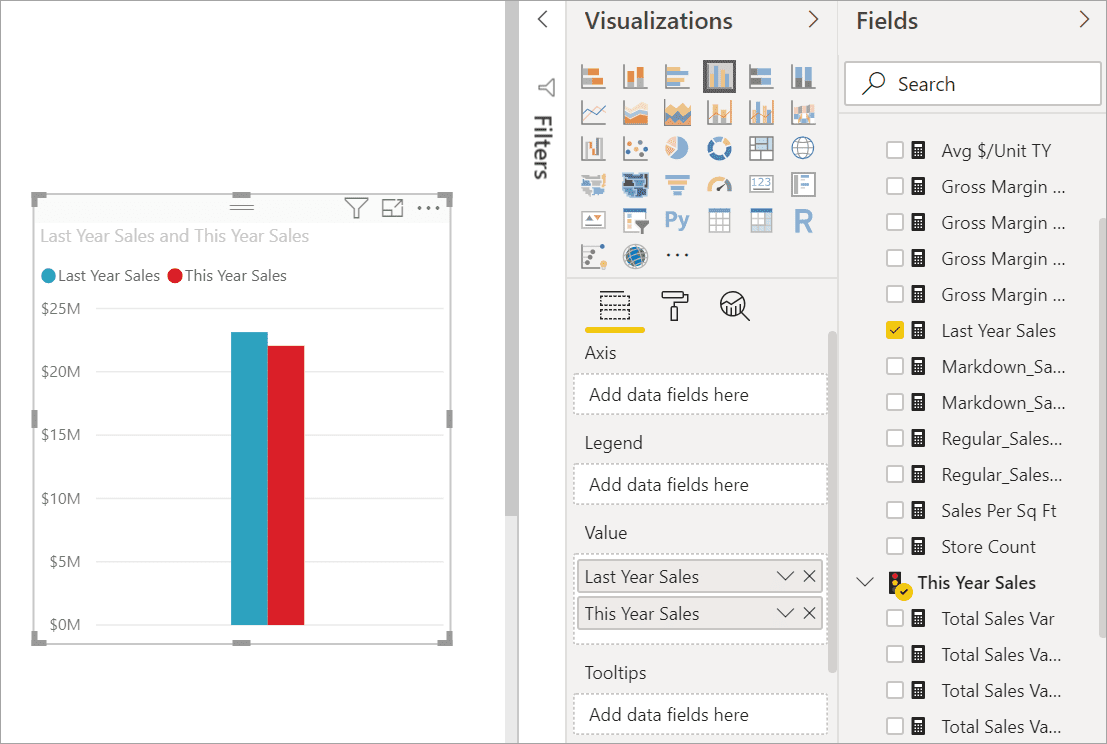Uncheck the Last Year Sales field
The image size is (1107, 744).
point(896,329)
